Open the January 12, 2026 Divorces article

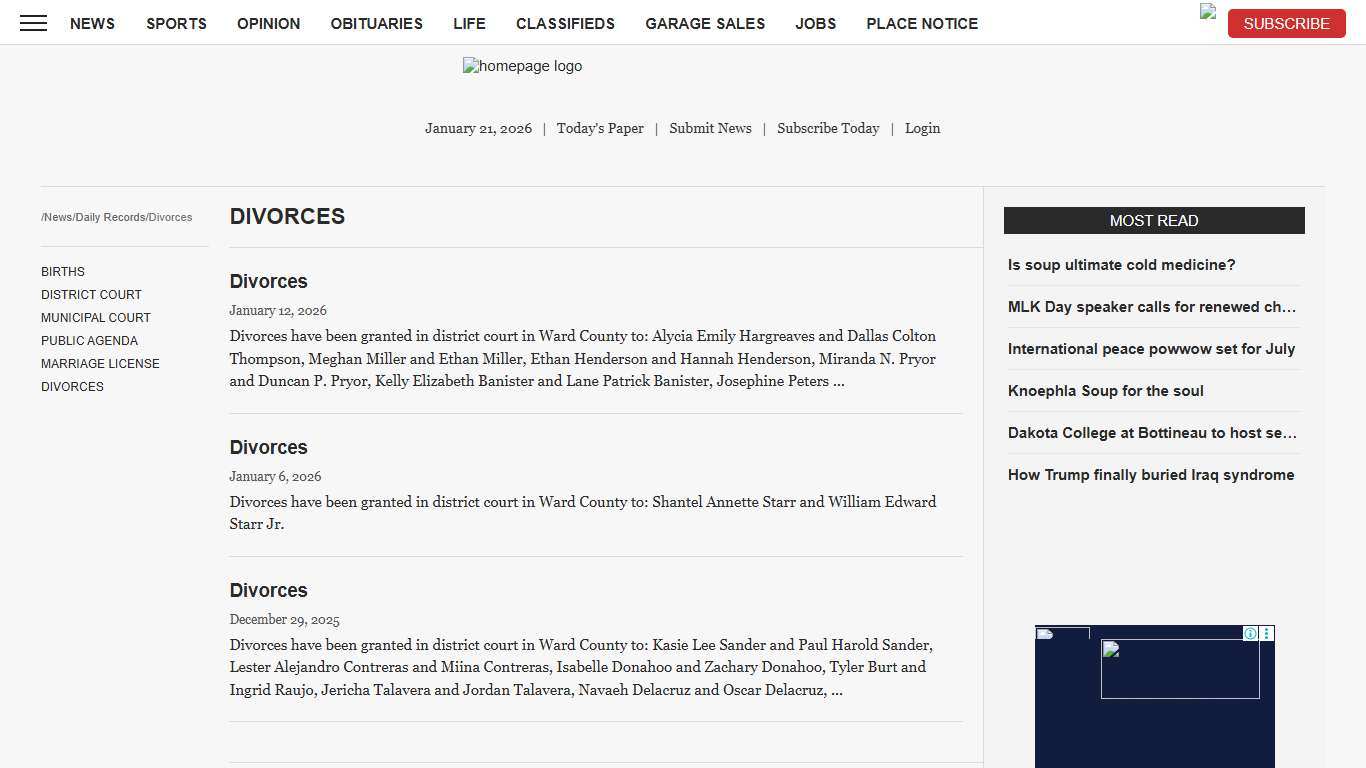pyautogui.click(x=268, y=282)
